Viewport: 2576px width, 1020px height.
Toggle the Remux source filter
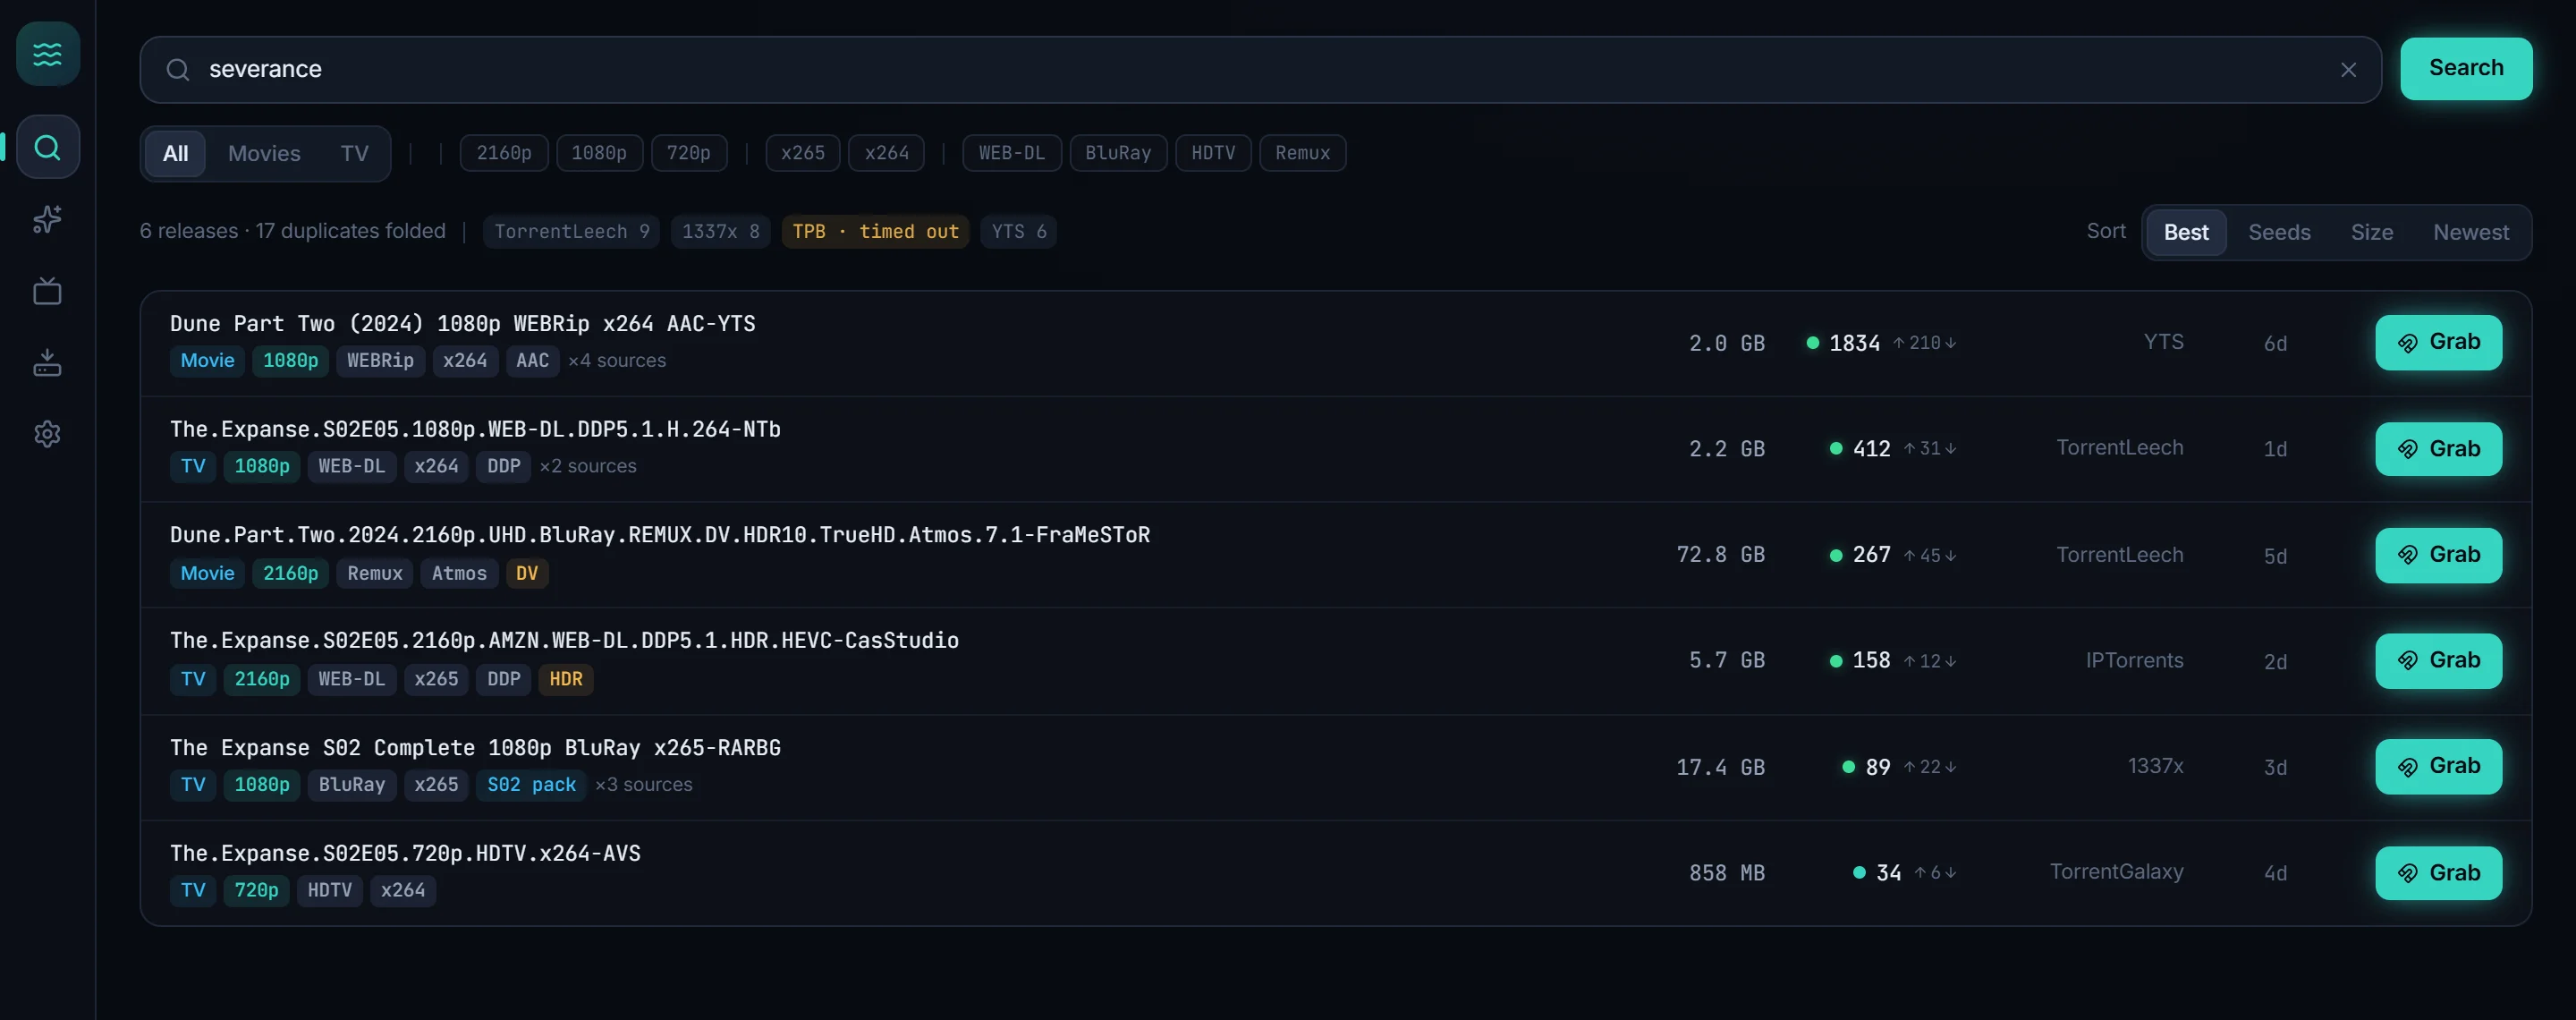(1302, 154)
